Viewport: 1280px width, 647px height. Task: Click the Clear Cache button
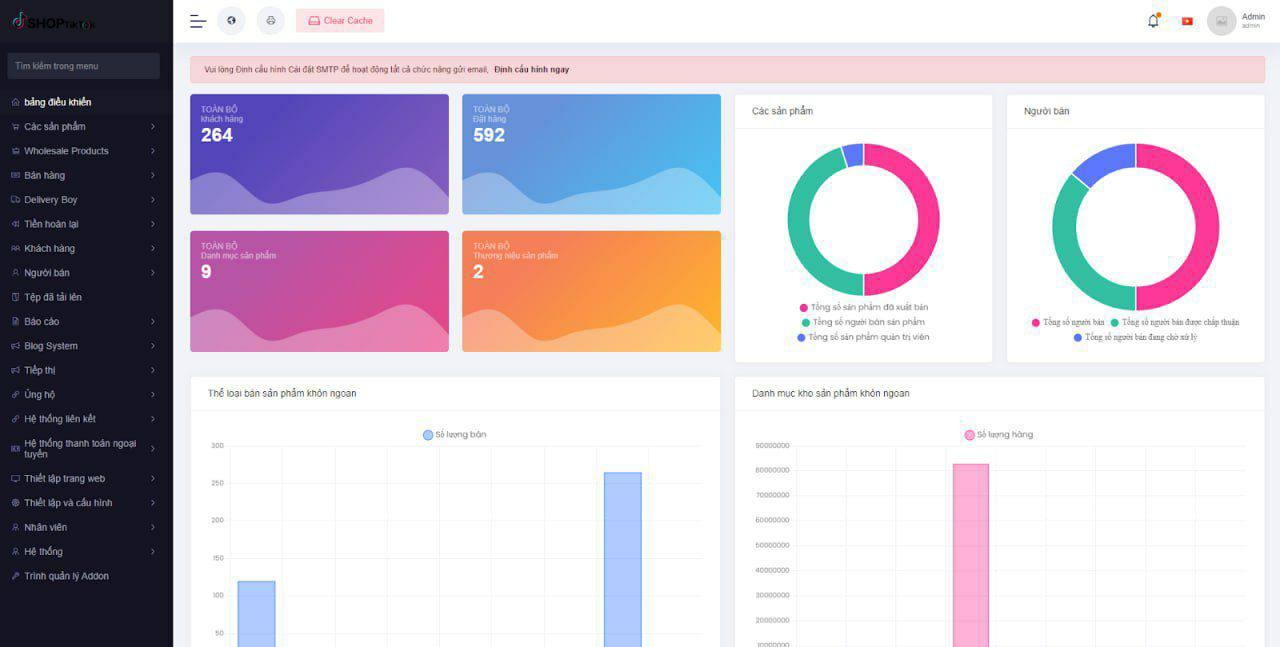[340, 21]
